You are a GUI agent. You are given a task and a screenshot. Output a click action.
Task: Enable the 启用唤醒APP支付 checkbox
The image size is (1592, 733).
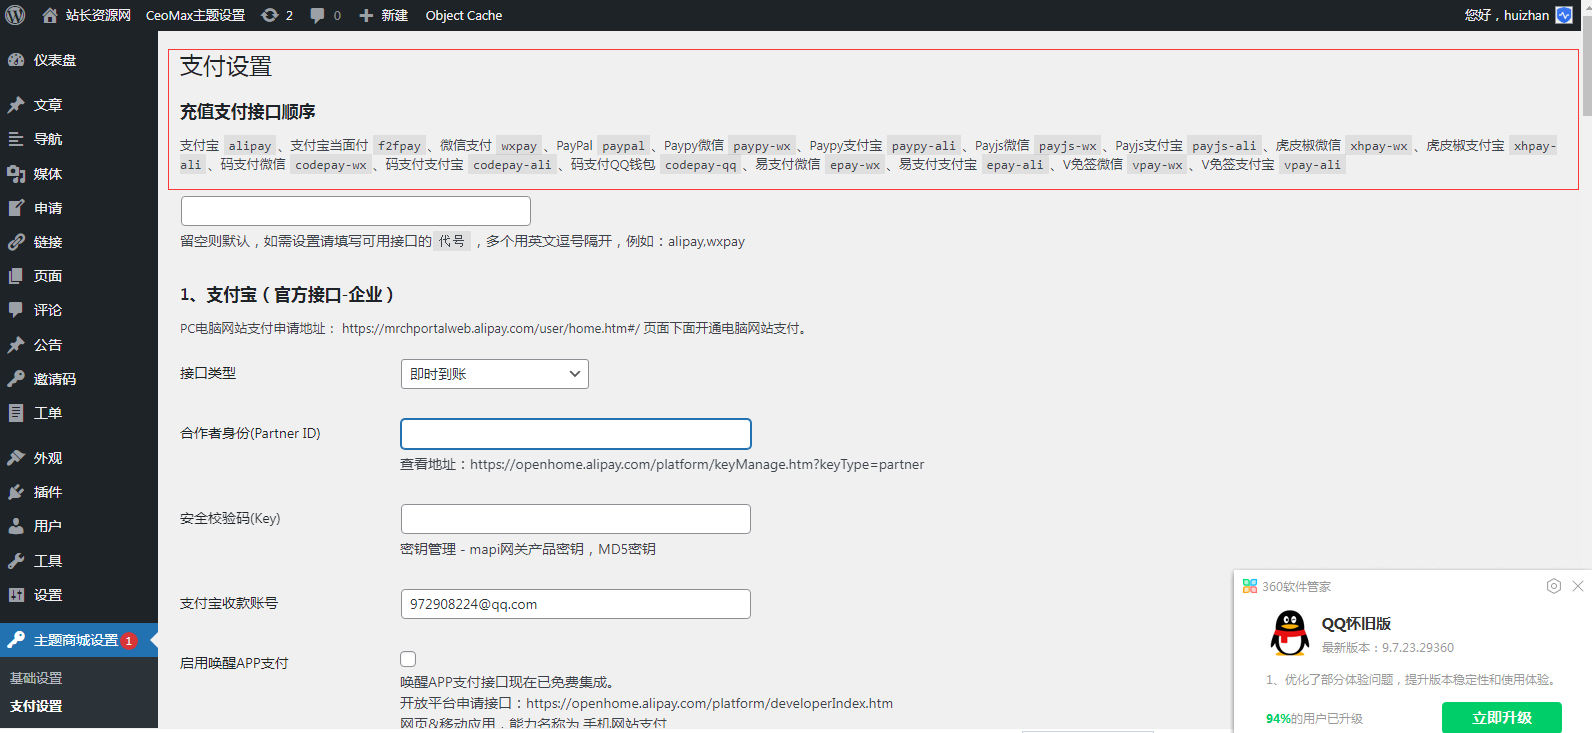[408, 659]
